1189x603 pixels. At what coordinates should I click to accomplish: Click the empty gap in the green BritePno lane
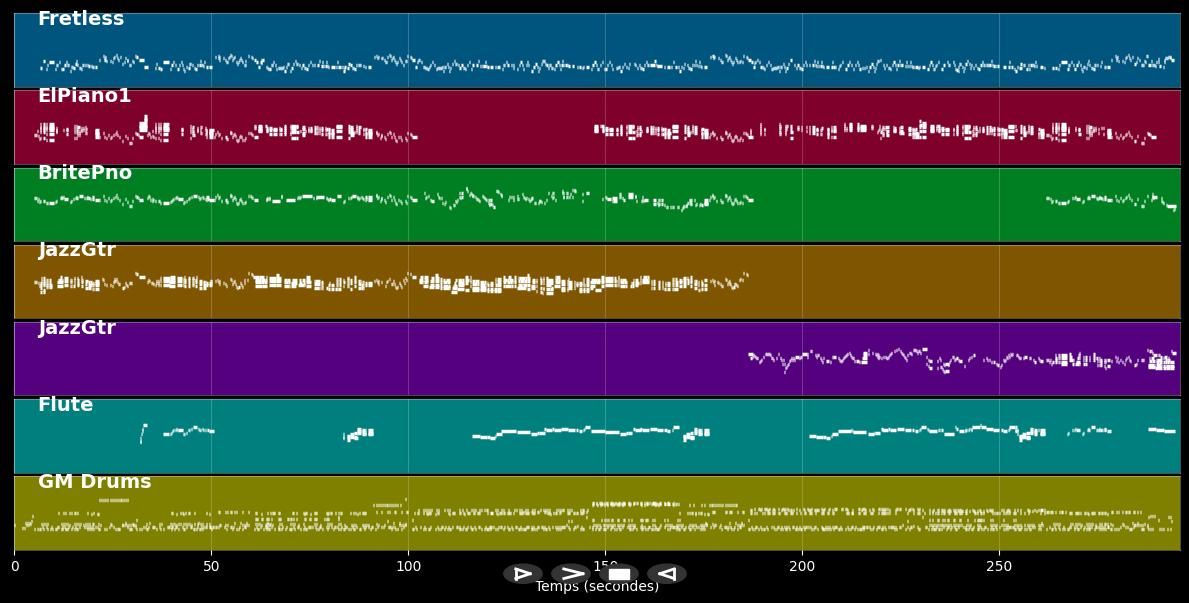[900, 205]
